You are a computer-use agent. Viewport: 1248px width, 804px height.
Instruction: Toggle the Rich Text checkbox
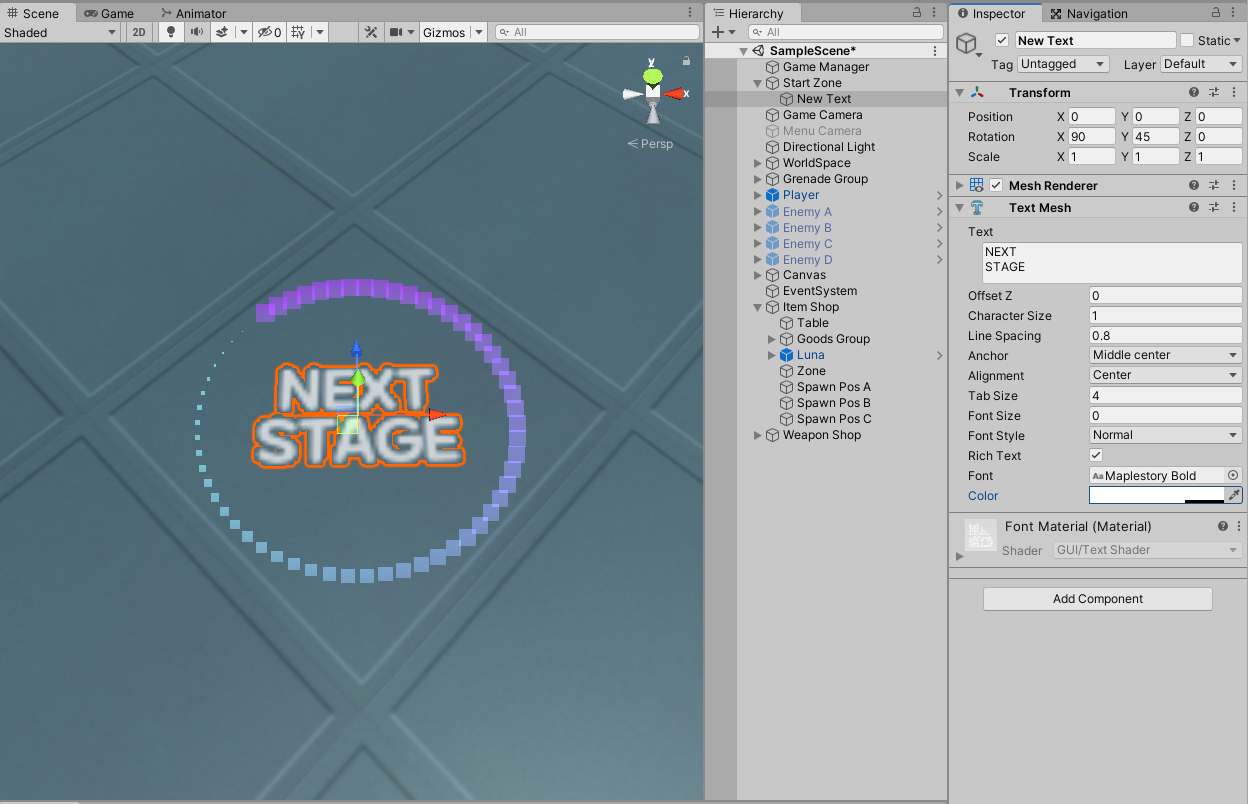point(1096,455)
